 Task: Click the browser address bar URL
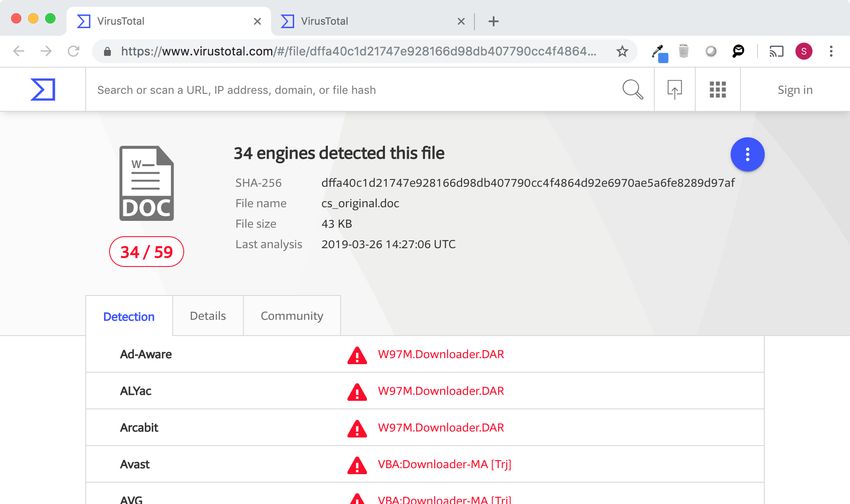[x=358, y=51]
